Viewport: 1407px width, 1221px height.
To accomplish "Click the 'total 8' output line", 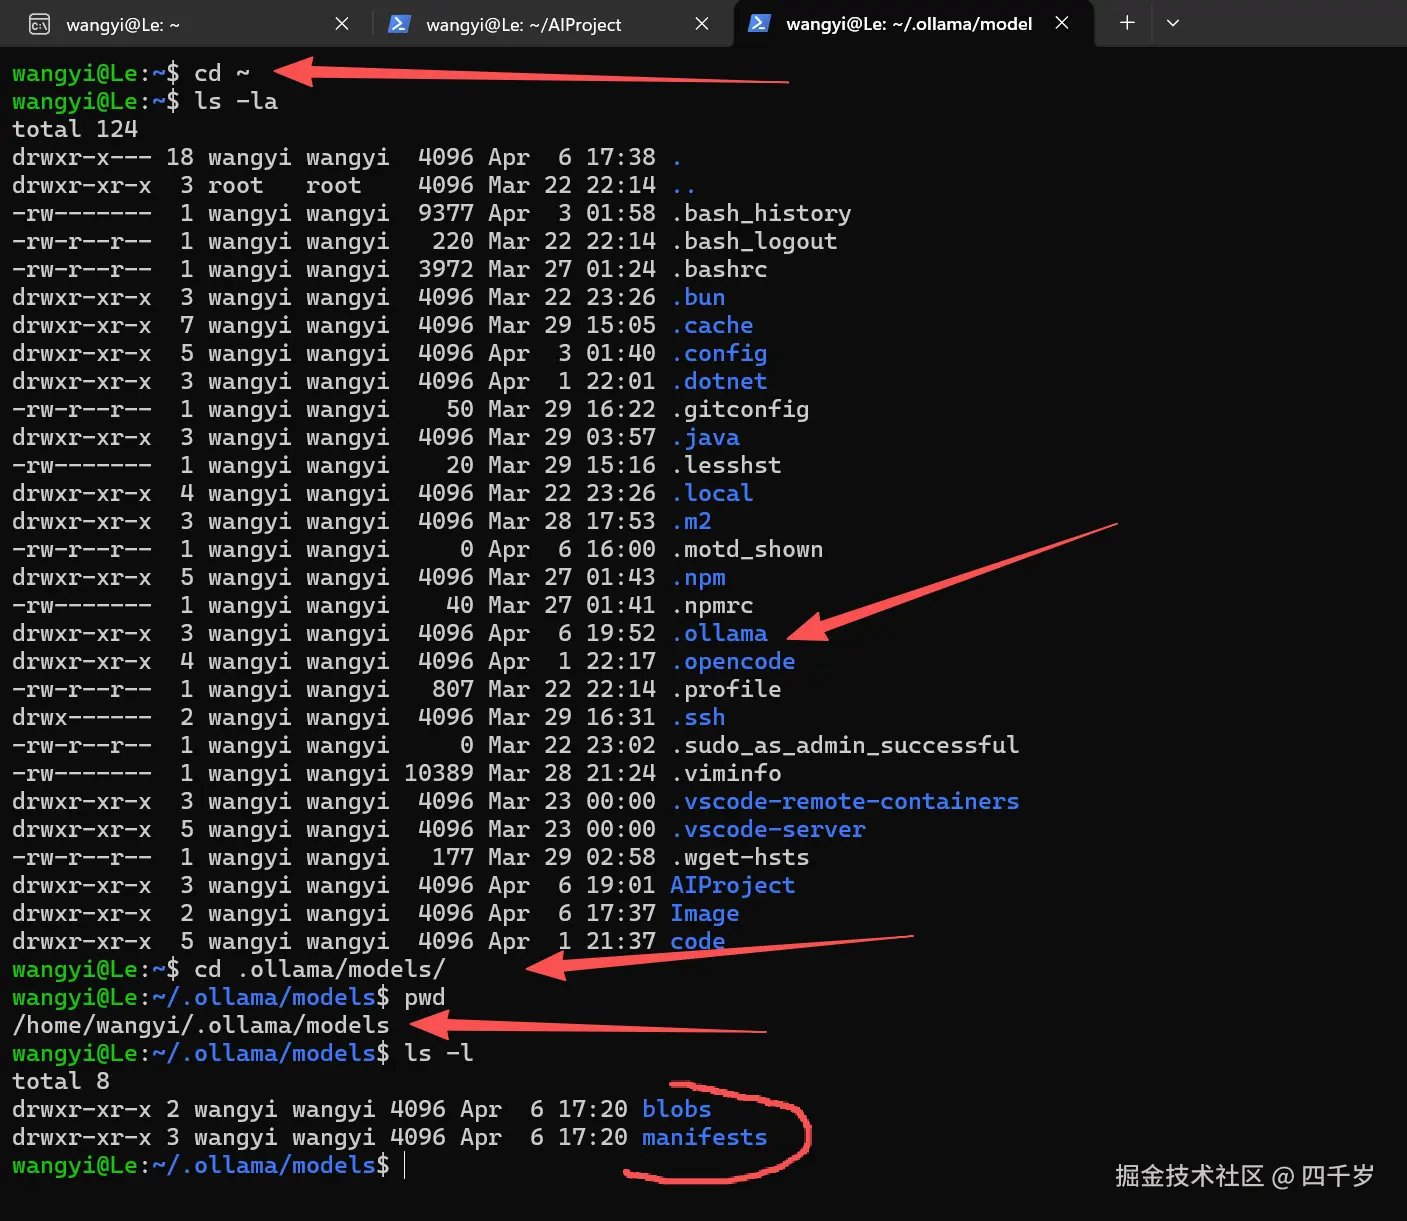I will pos(61,1081).
